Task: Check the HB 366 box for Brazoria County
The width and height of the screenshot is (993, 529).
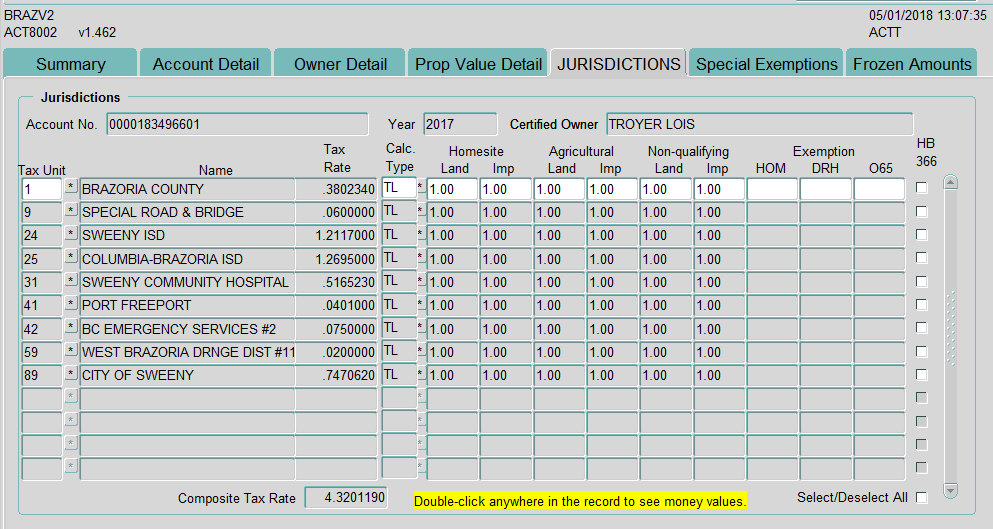Action: tap(921, 188)
